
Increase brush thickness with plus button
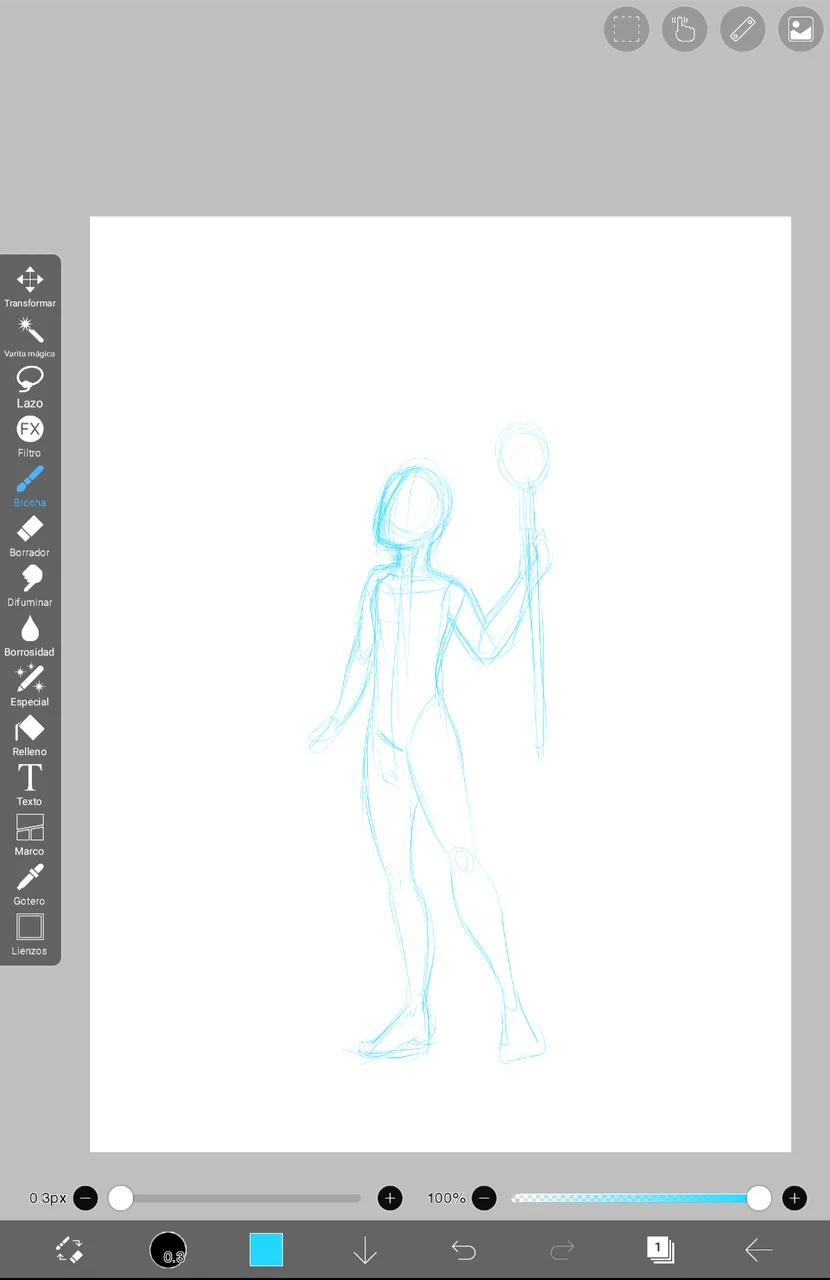click(x=390, y=1198)
